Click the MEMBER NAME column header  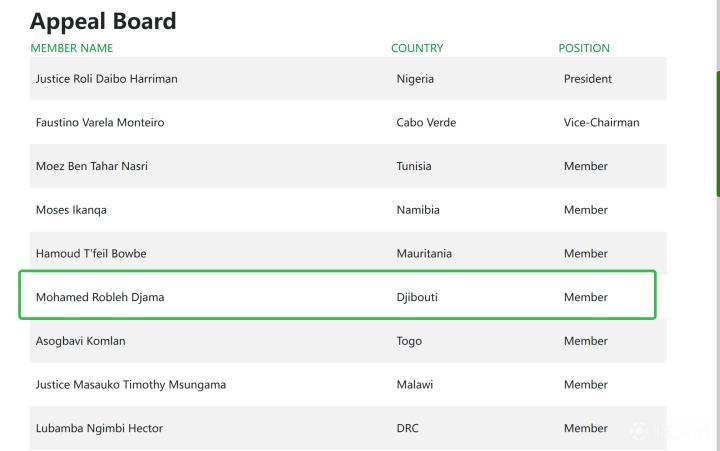[72, 48]
